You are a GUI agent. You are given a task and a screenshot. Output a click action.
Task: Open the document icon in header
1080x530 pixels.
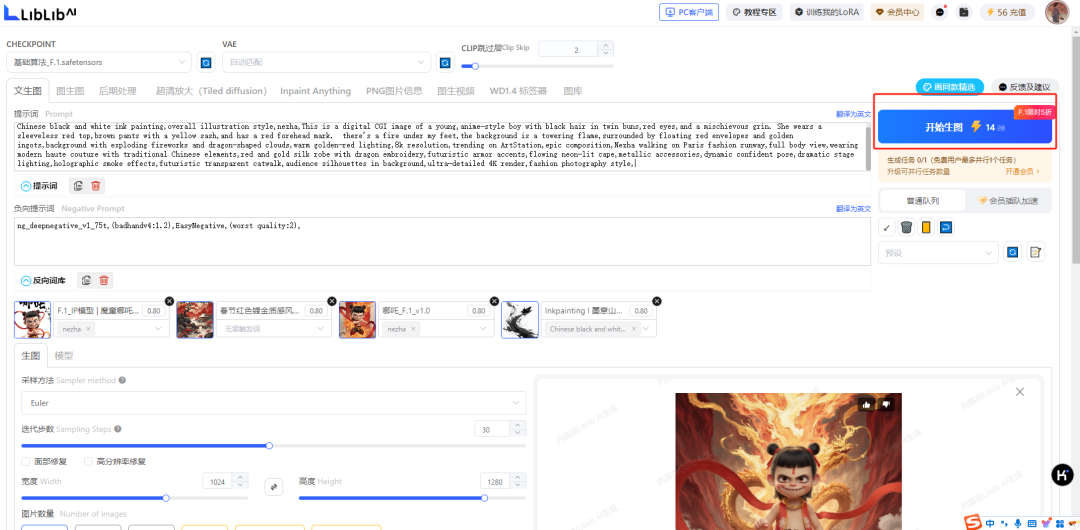[964, 12]
